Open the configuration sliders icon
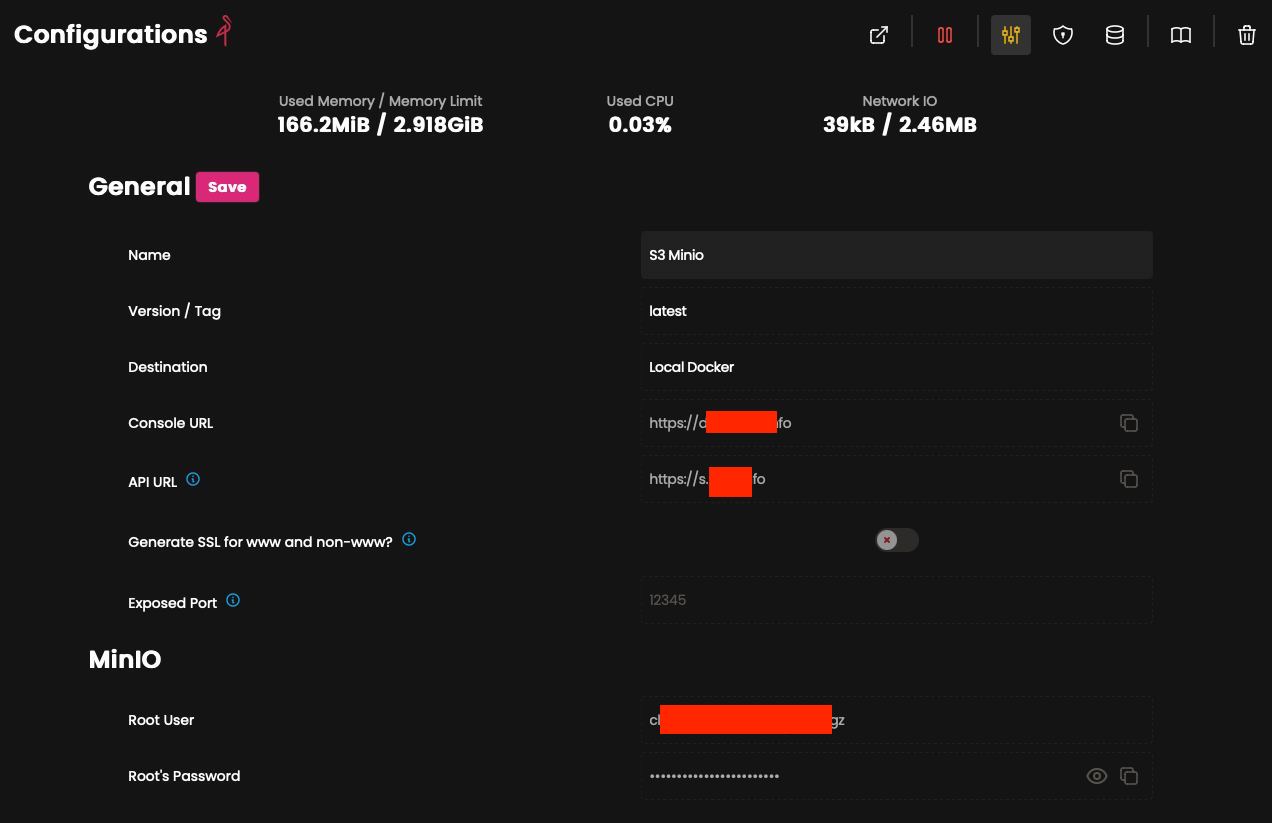 [1011, 35]
